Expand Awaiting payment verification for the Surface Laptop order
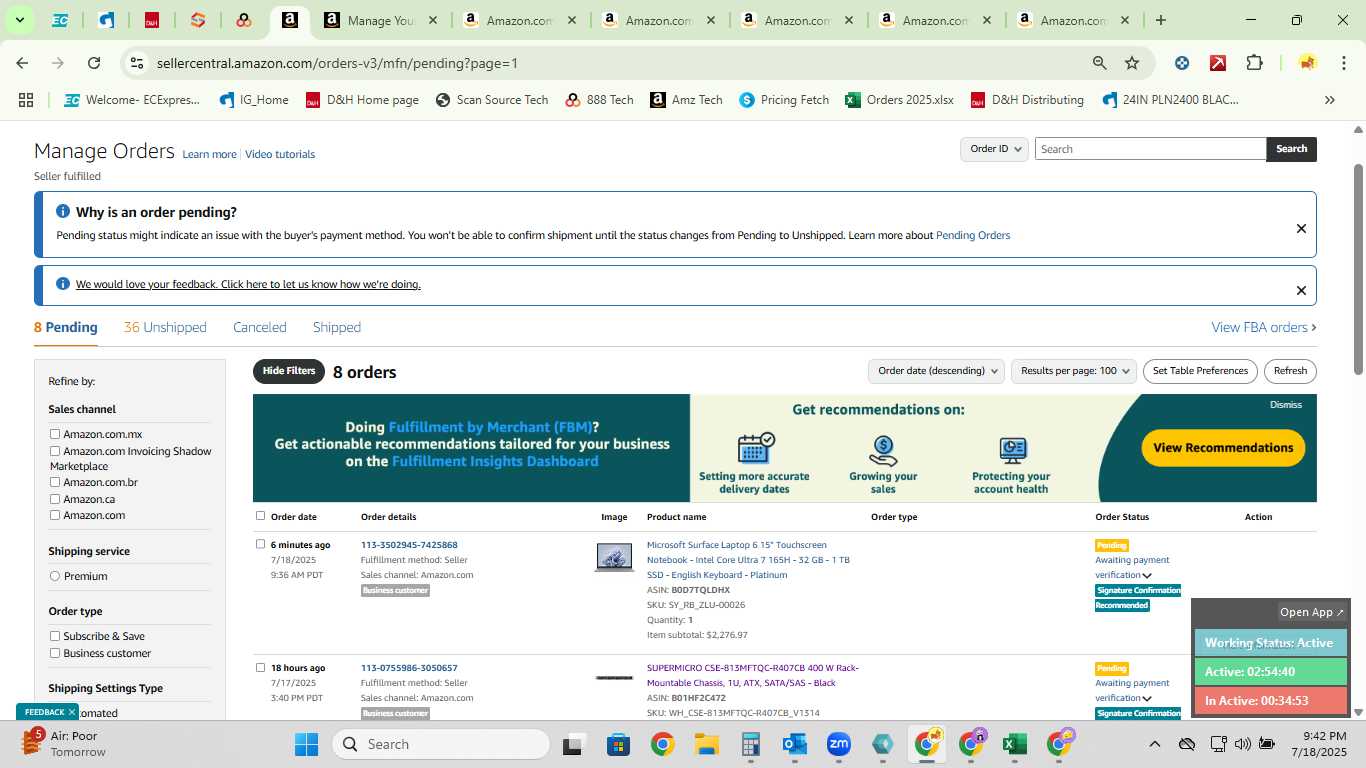 point(1147,575)
